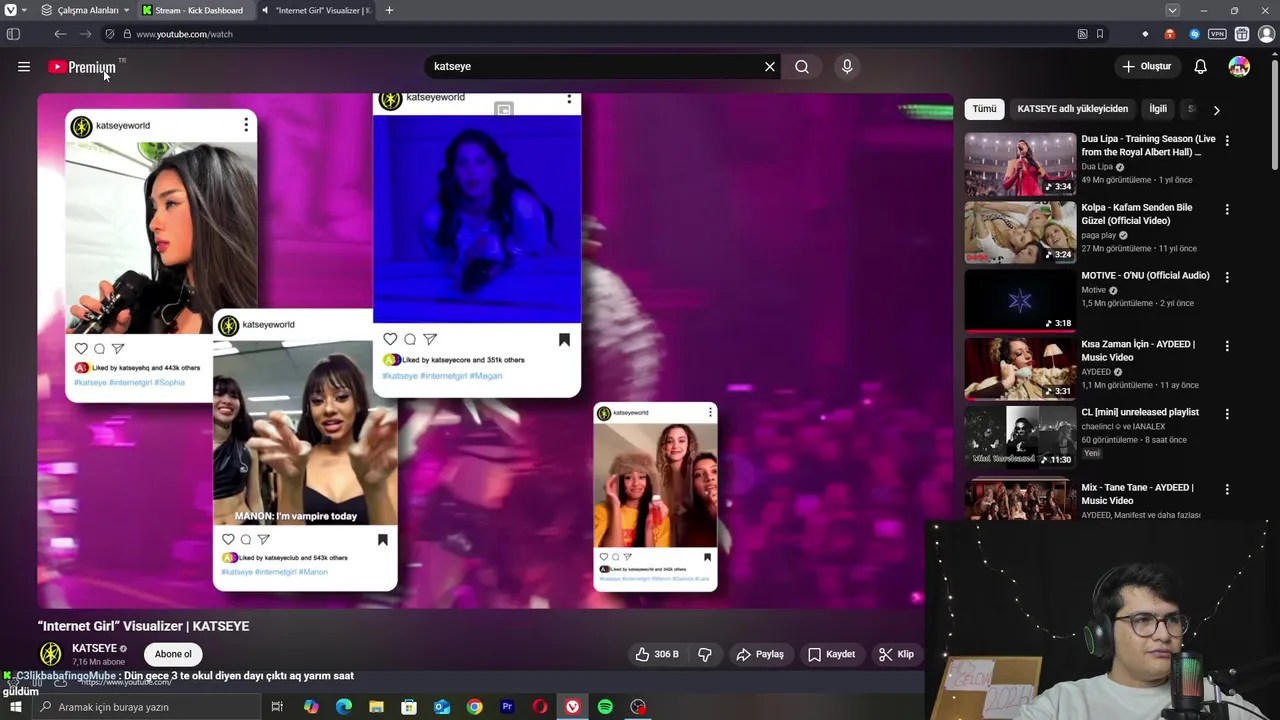Play Dua Lipa Training Season thumbnail
Image resolution: width=1280 pixels, height=720 pixels.
click(x=1020, y=164)
